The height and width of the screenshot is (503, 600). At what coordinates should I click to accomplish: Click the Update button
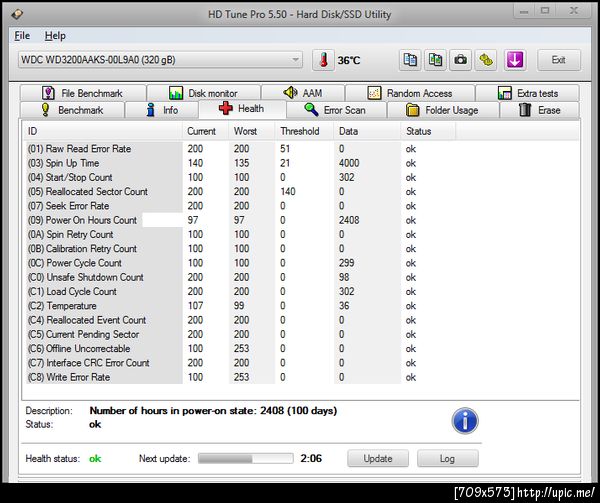pos(378,458)
